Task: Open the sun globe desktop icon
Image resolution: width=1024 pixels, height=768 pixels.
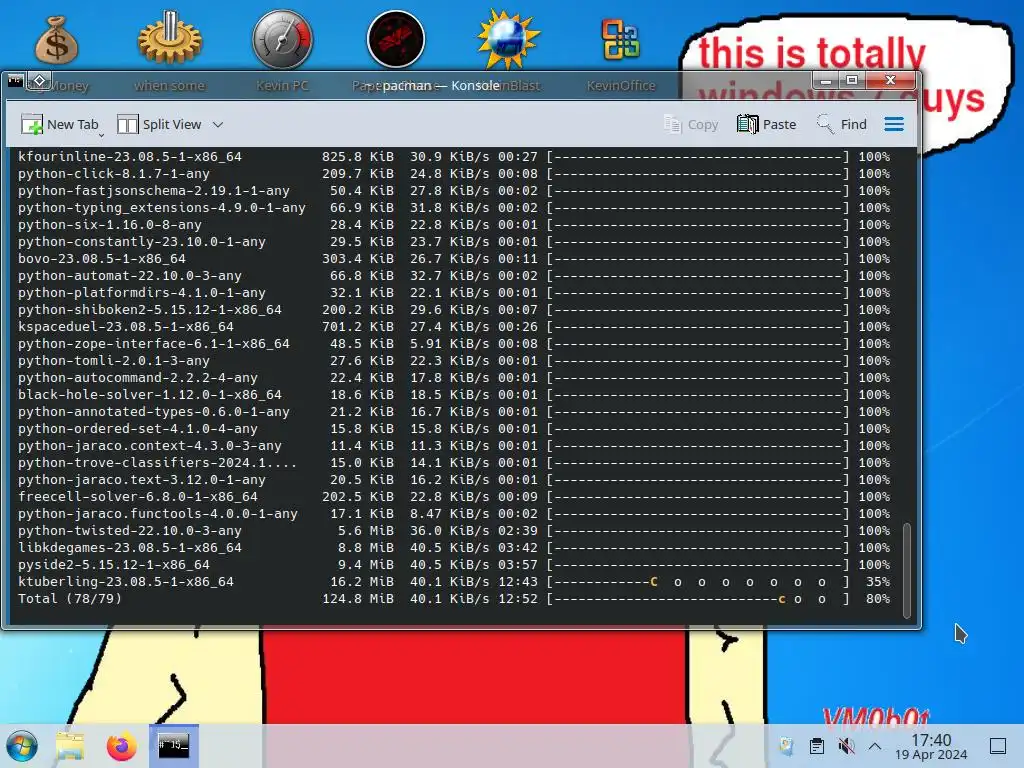Action: pos(508,39)
